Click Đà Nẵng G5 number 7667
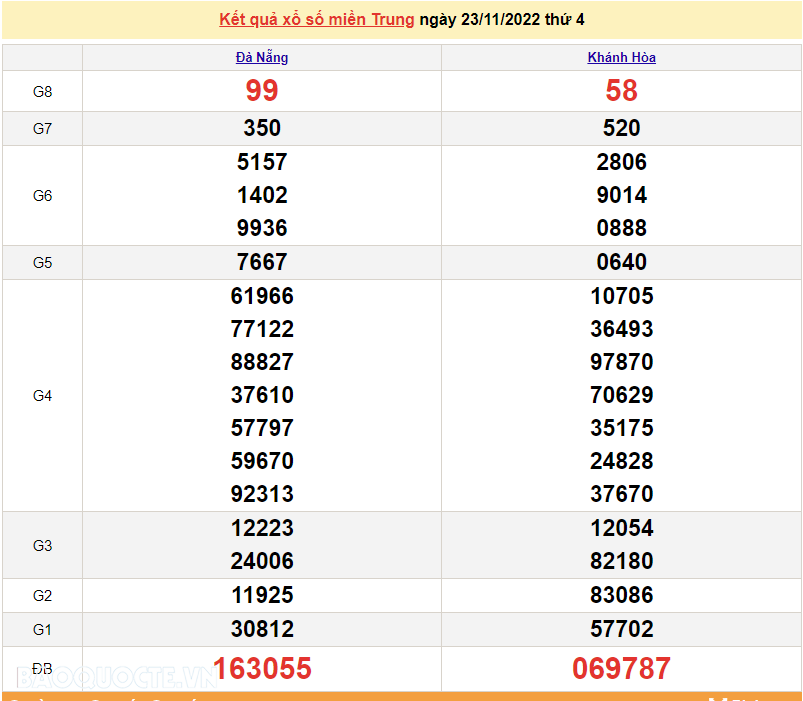The image size is (803, 701). pyautogui.click(x=262, y=262)
